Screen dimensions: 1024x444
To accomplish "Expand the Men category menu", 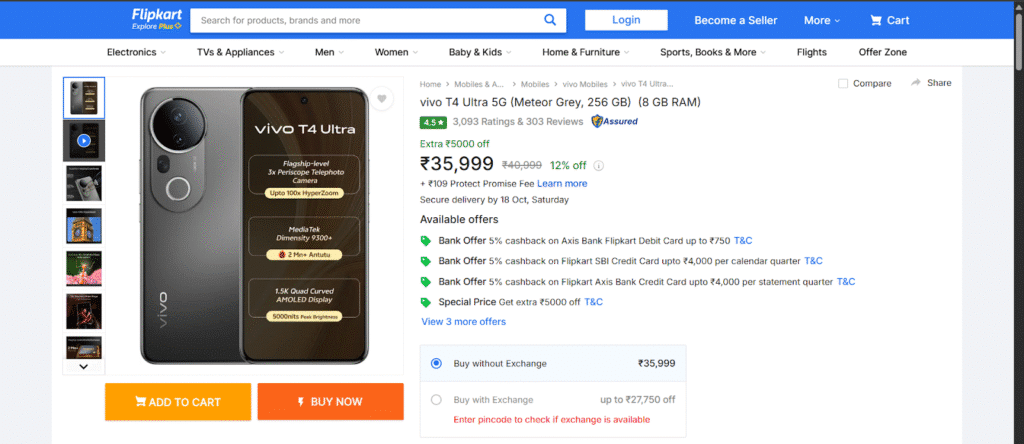I will (x=329, y=52).
